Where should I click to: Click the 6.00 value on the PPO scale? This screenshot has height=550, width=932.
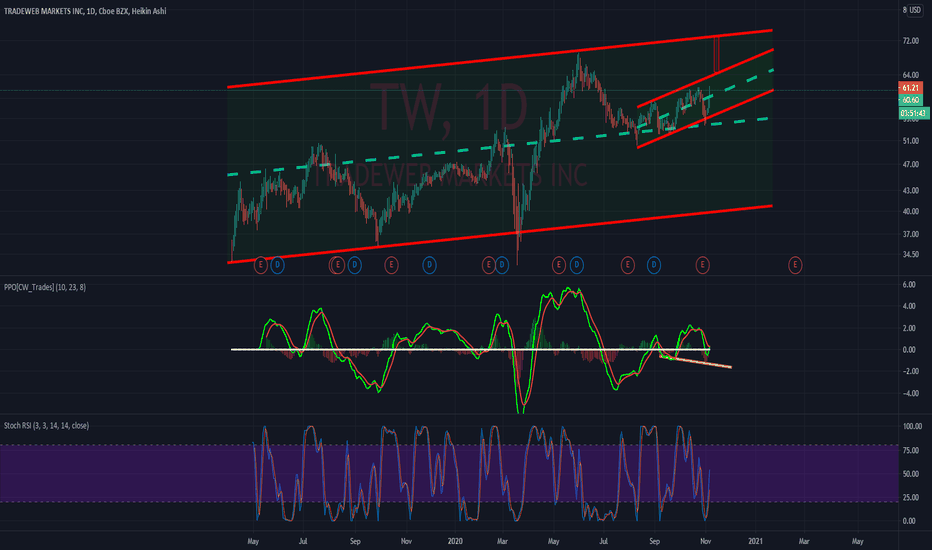(x=909, y=285)
